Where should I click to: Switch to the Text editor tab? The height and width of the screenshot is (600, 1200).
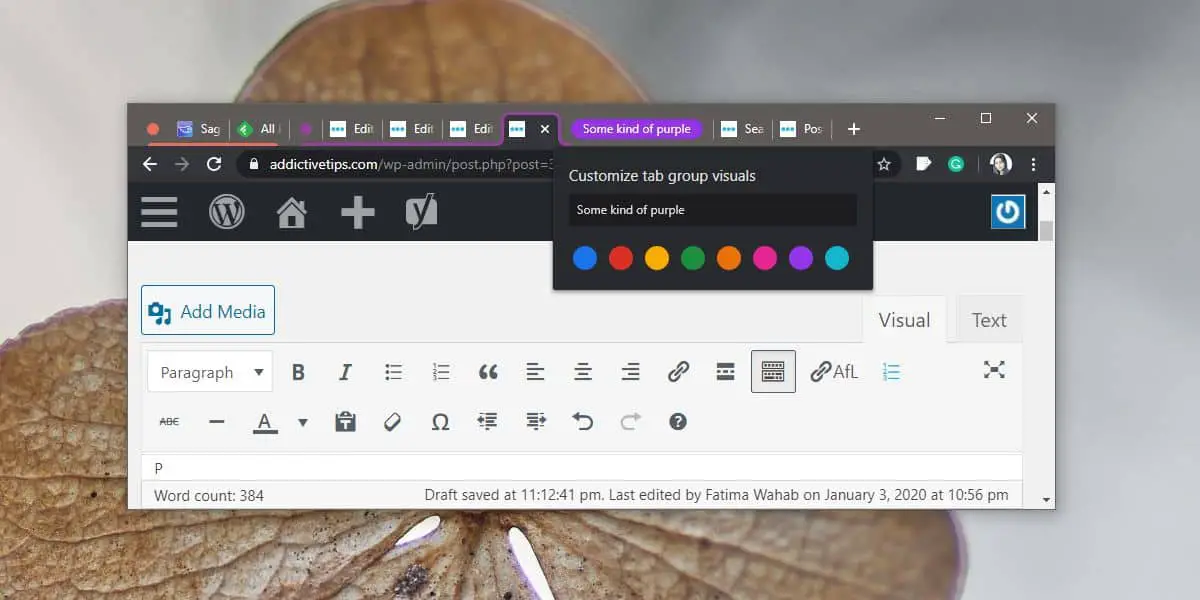pyautogui.click(x=989, y=320)
